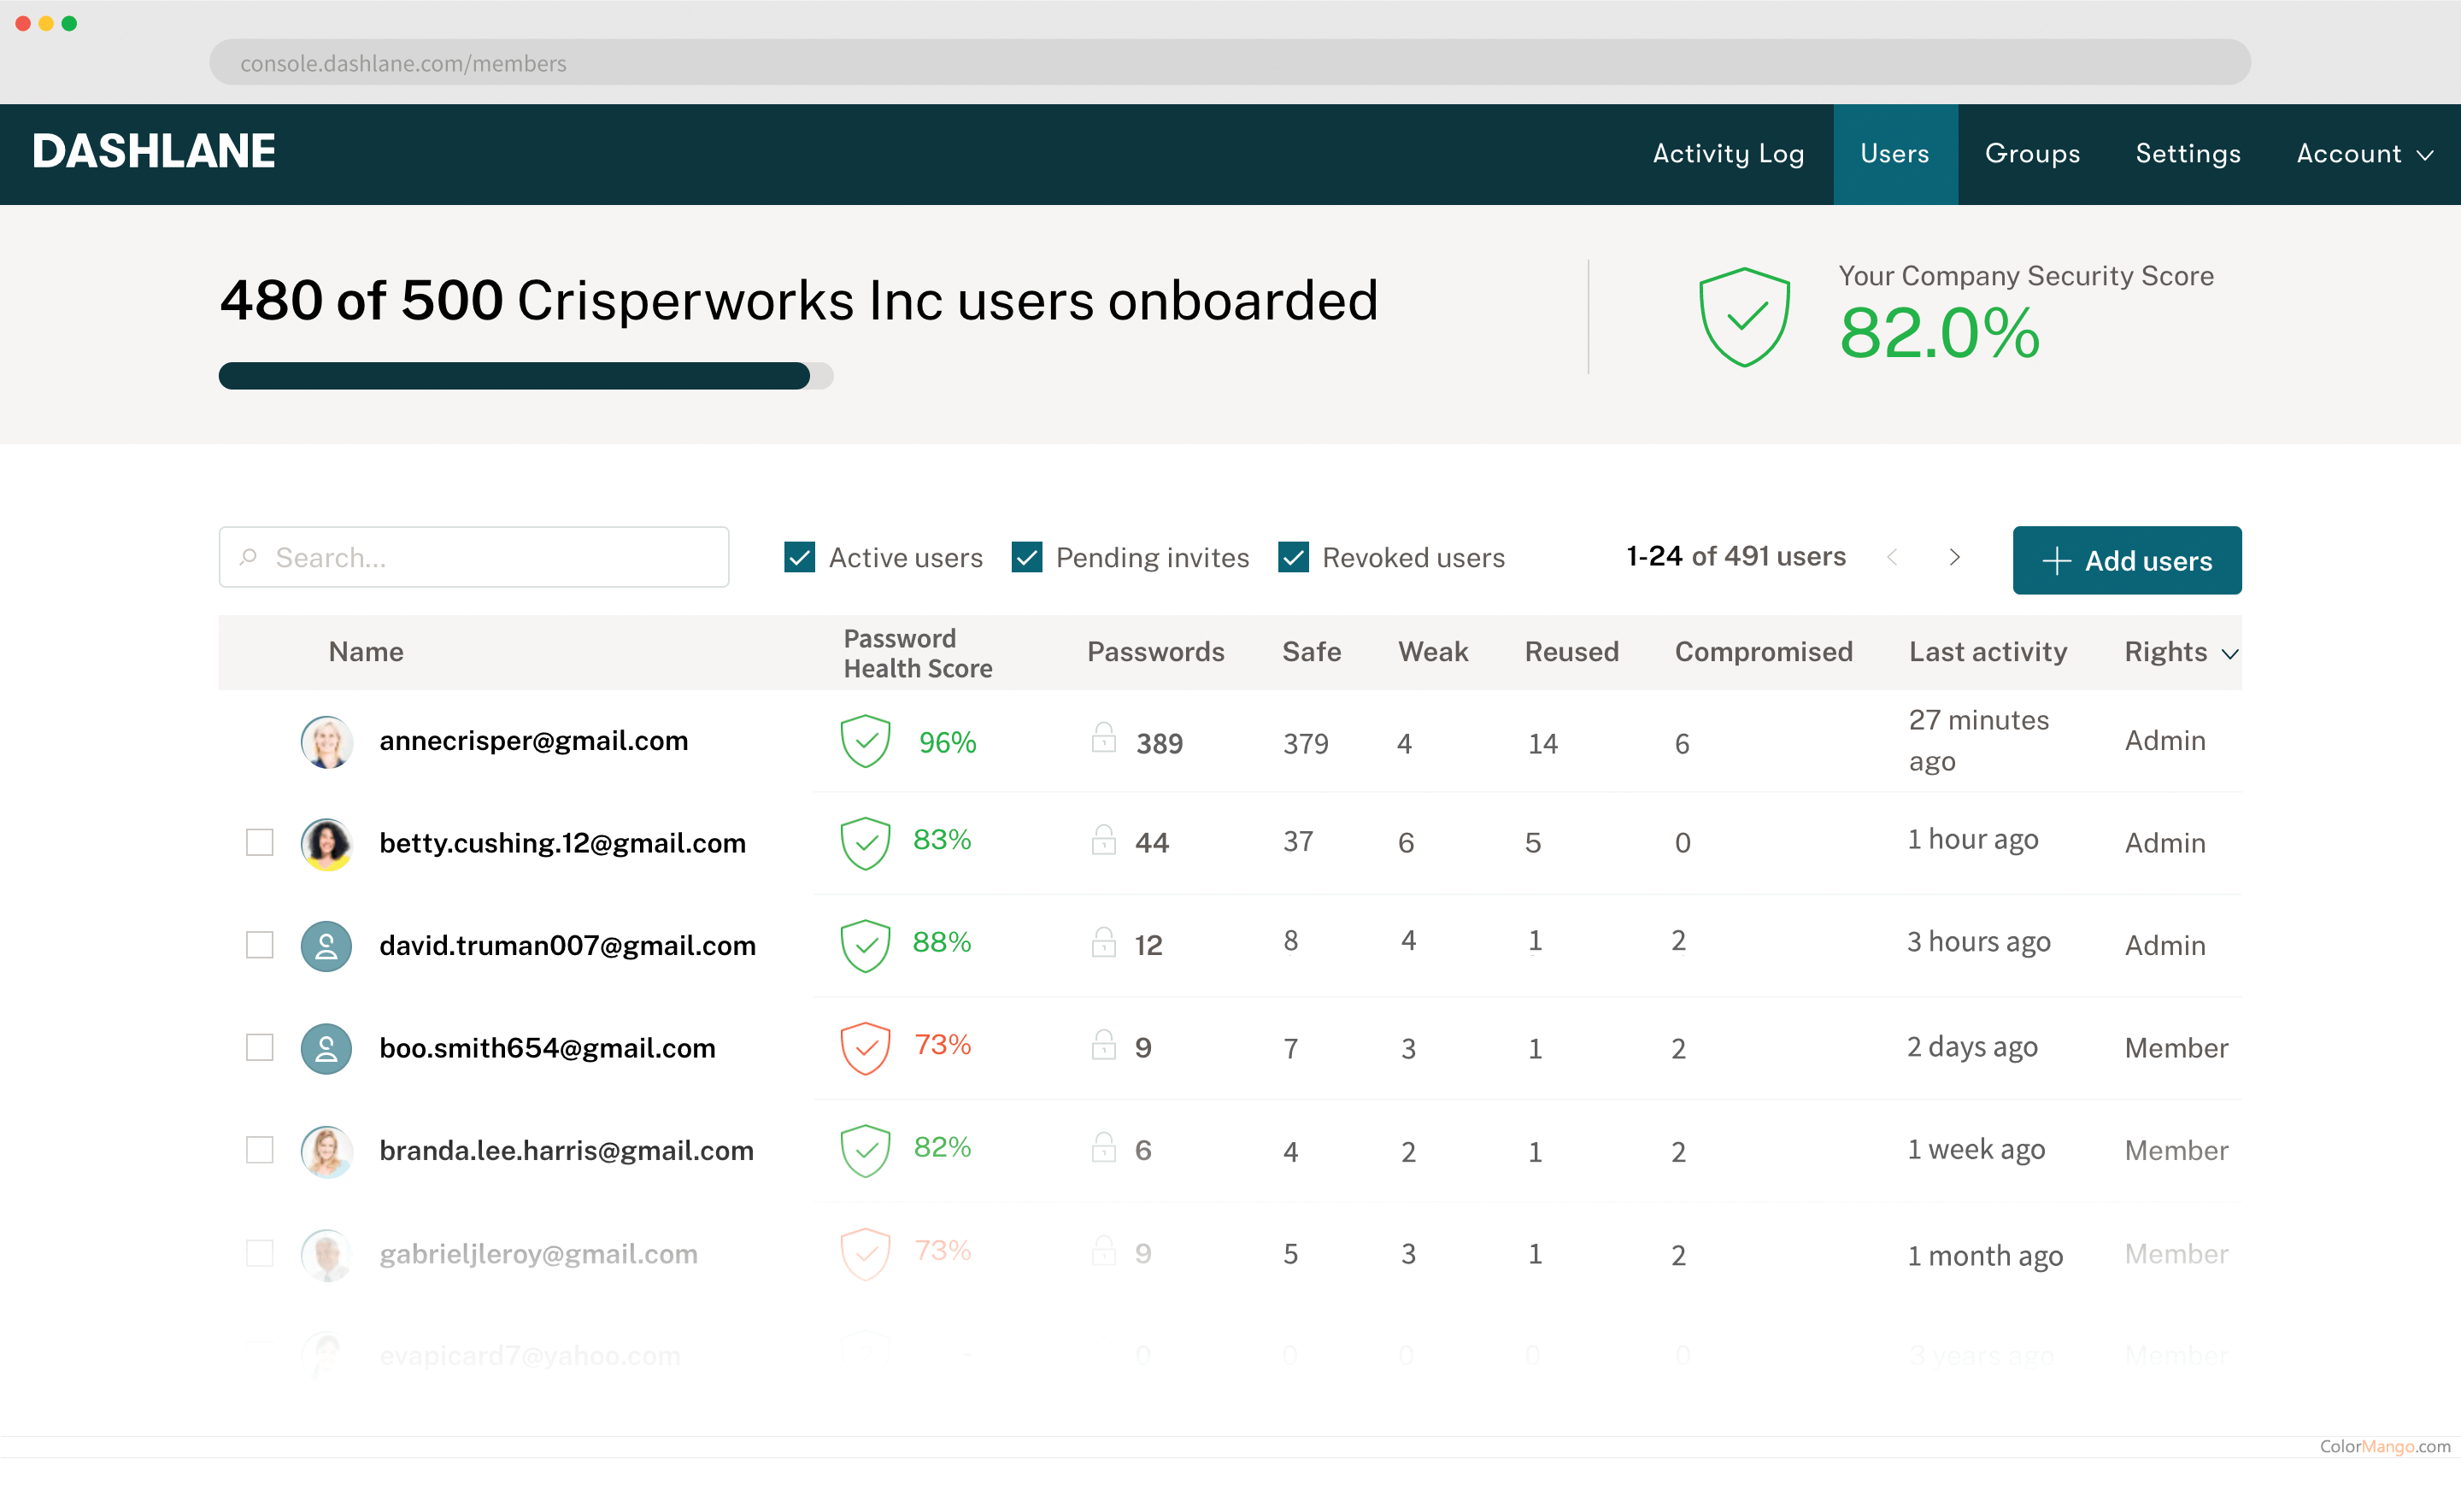Open branda.lee.harris@gmail.com user details
The width and height of the screenshot is (2461, 1512).
pyautogui.click(x=566, y=1151)
